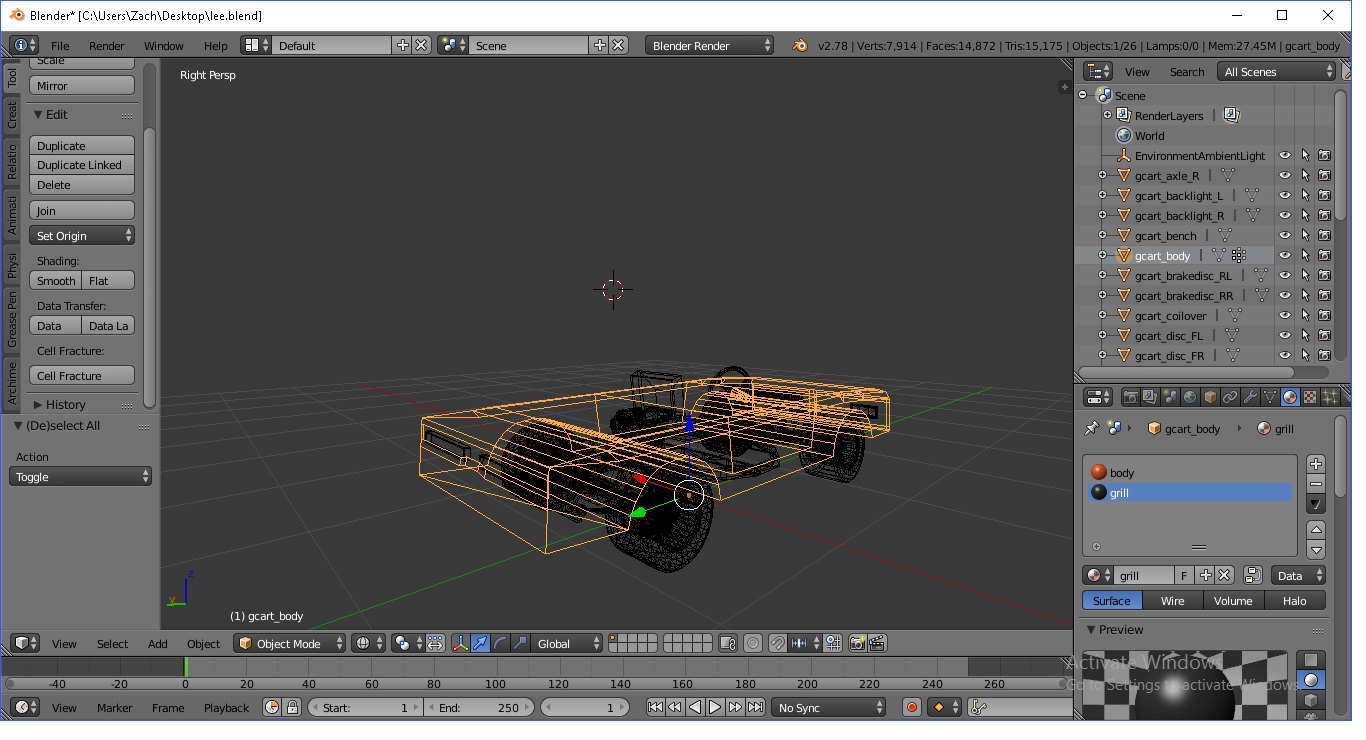The width and height of the screenshot is (1366, 740).
Task: Click the scale manipulator icon
Action: coord(520,643)
